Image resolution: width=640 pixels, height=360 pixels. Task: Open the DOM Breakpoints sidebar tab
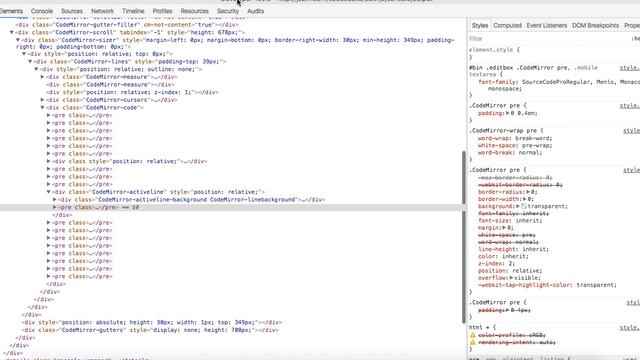click(x=595, y=25)
